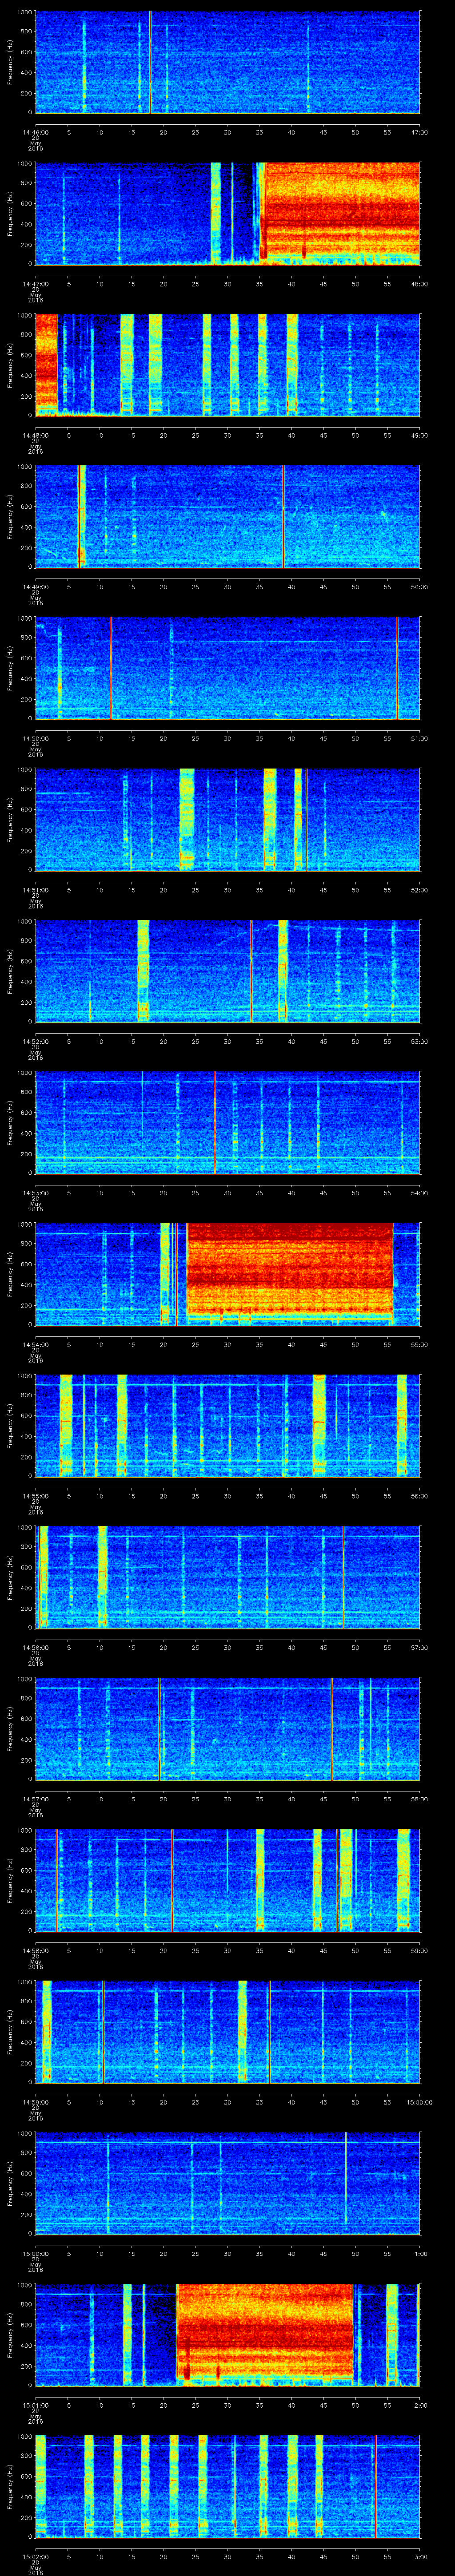The width and height of the screenshot is (455, 2576).
Task: Open the spectrogram starting at 14:56:00
Action: 227,1577
